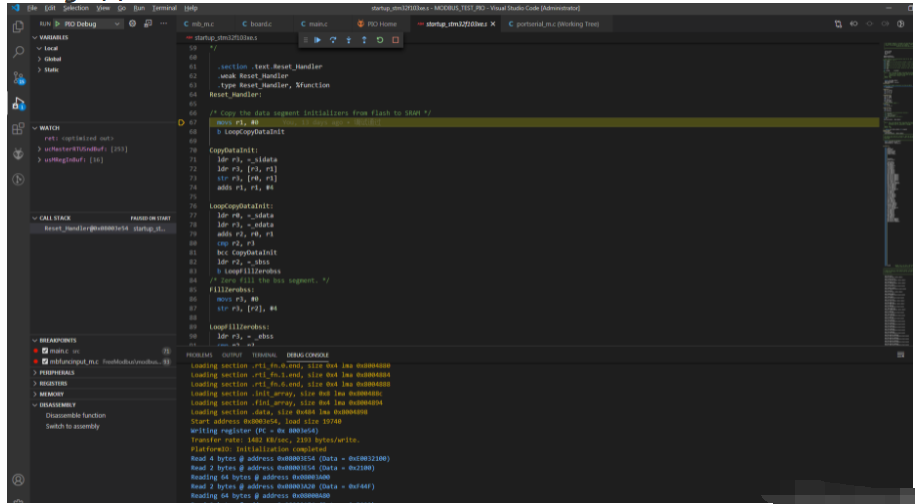Screen dimensions: 918x504
Task: Open the Run and Debug view
Action: (18, 104)
